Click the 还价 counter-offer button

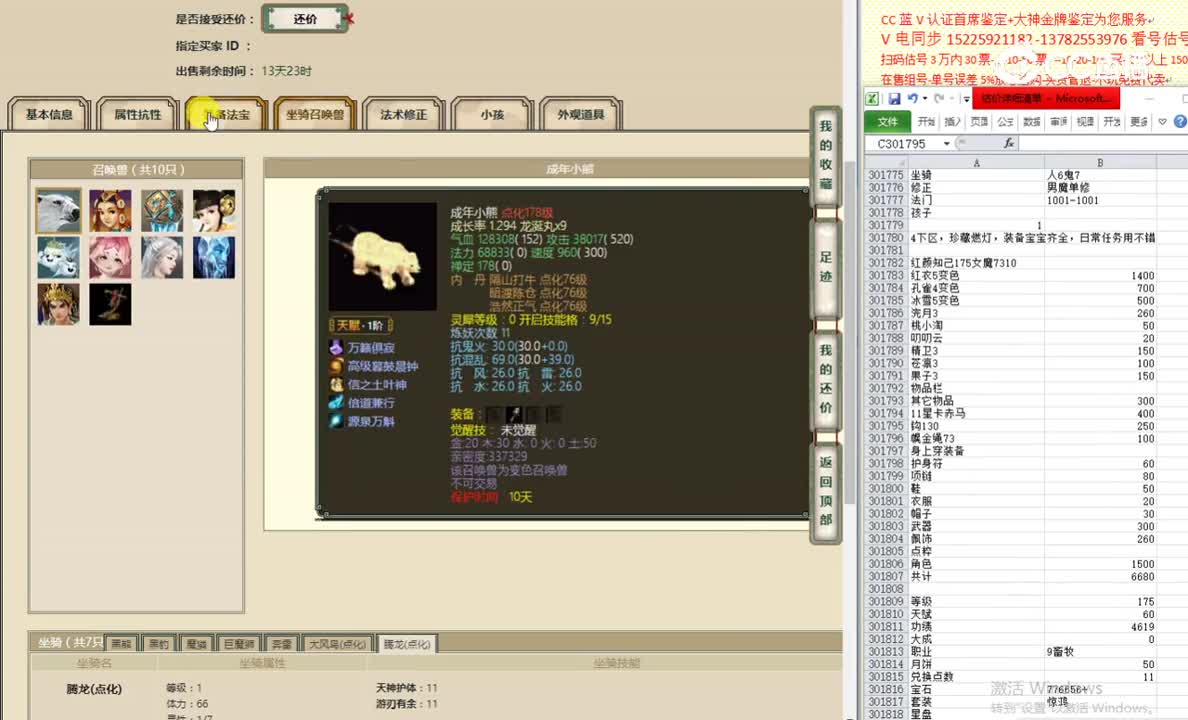(x=305, y=19)
